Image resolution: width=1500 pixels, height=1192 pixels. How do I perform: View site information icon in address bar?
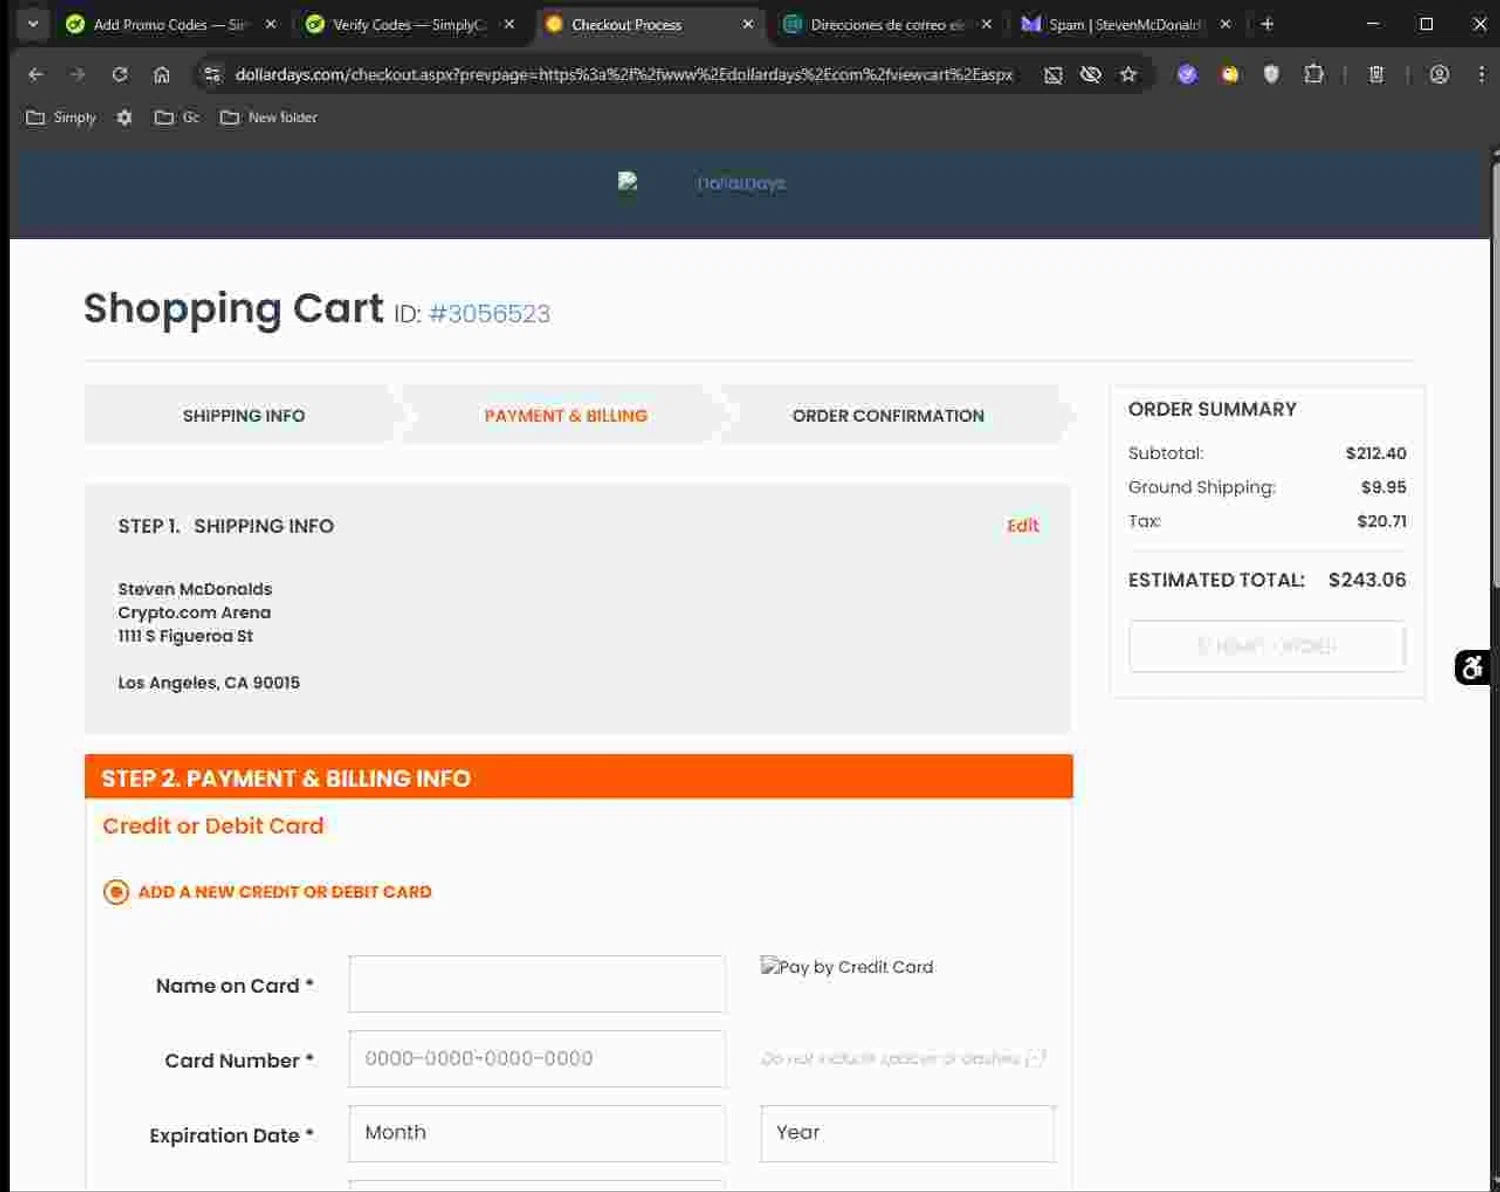click(211, 74)
